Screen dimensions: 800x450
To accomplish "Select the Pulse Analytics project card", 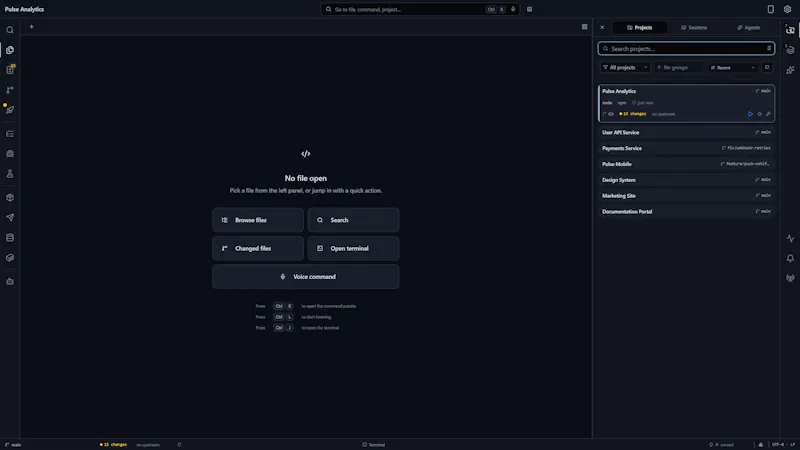I will point(686,103).
